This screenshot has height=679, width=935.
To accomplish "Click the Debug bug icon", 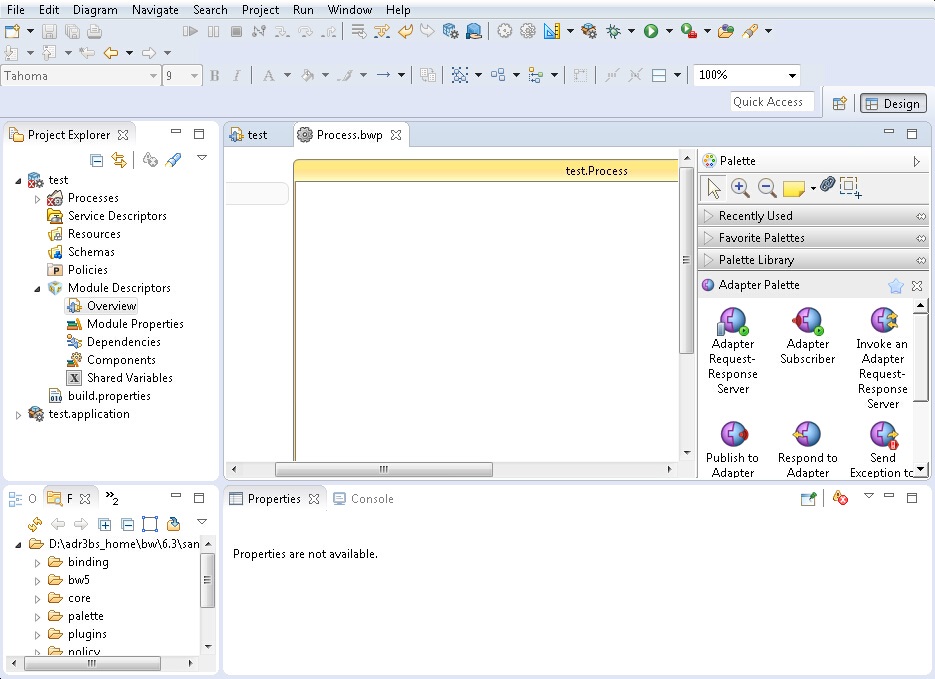I will (x=612, y=32).
